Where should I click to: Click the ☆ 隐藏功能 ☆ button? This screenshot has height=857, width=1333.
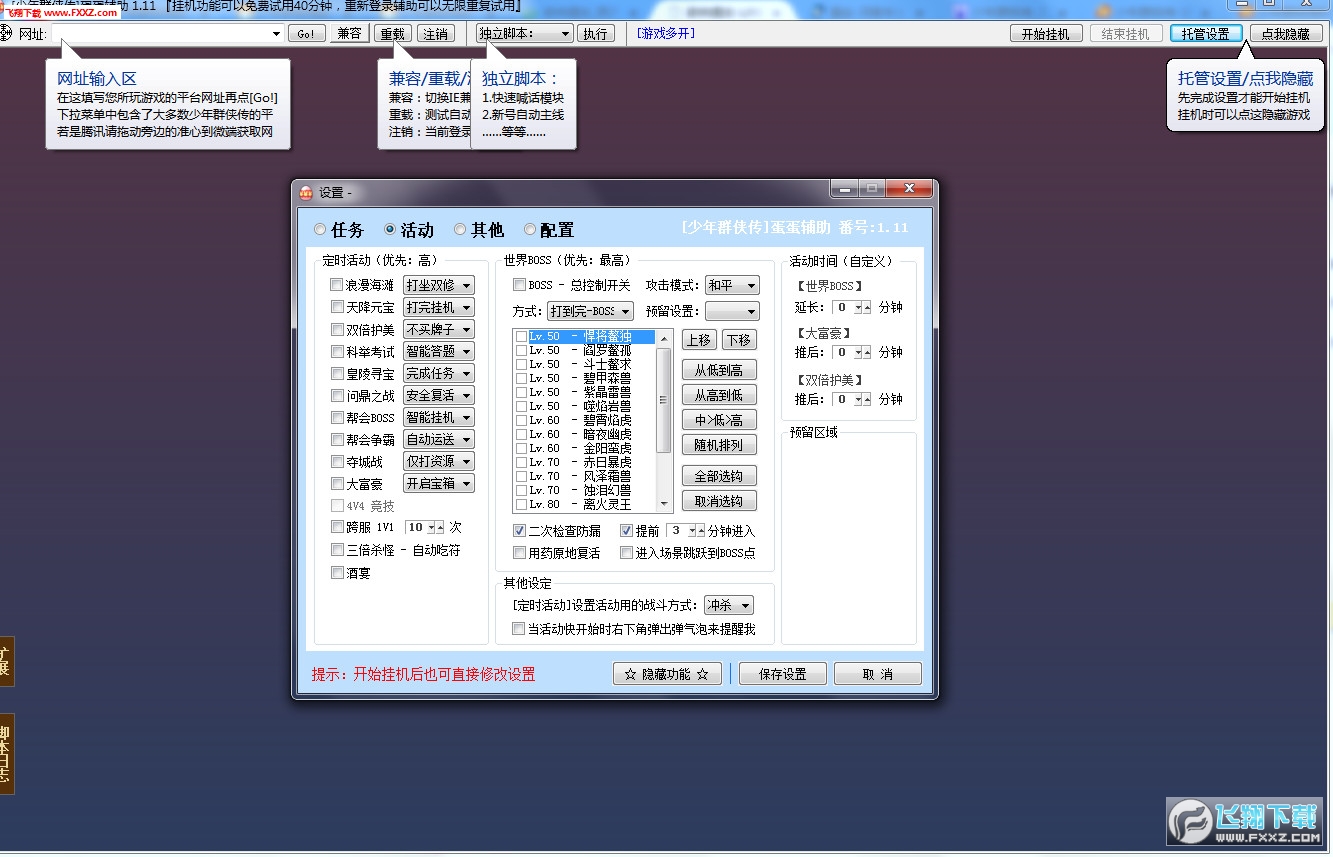pyautogui.click(x=667, y=674)
